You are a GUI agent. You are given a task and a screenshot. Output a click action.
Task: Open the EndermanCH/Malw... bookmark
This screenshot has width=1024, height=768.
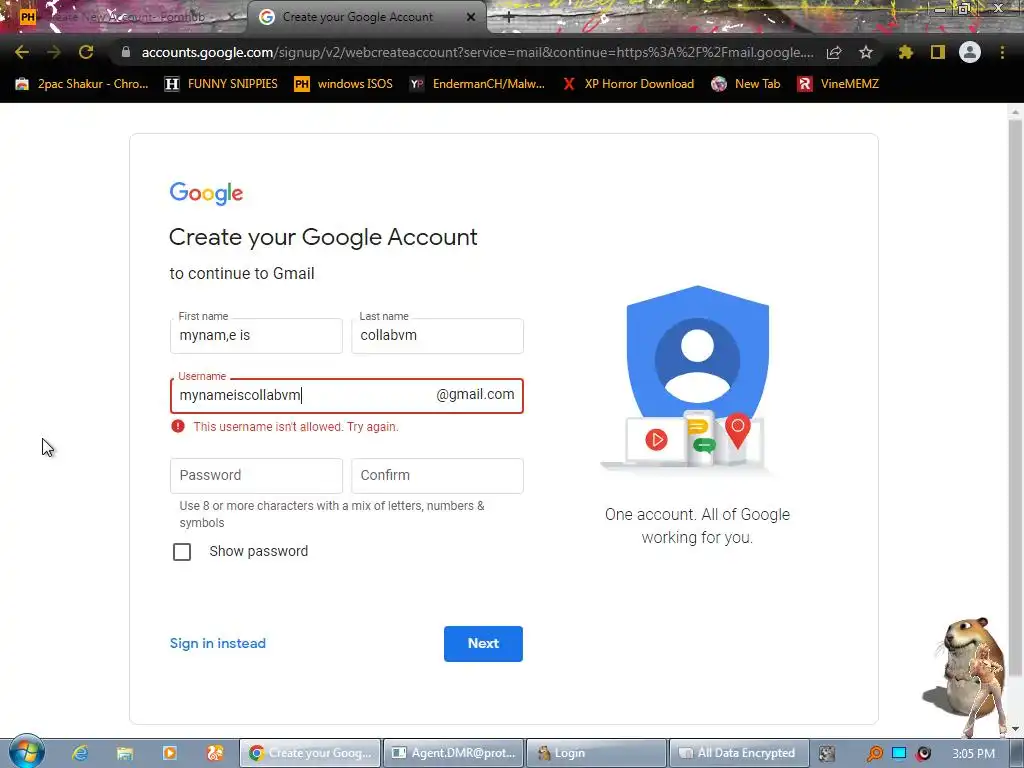coord(477,84)
